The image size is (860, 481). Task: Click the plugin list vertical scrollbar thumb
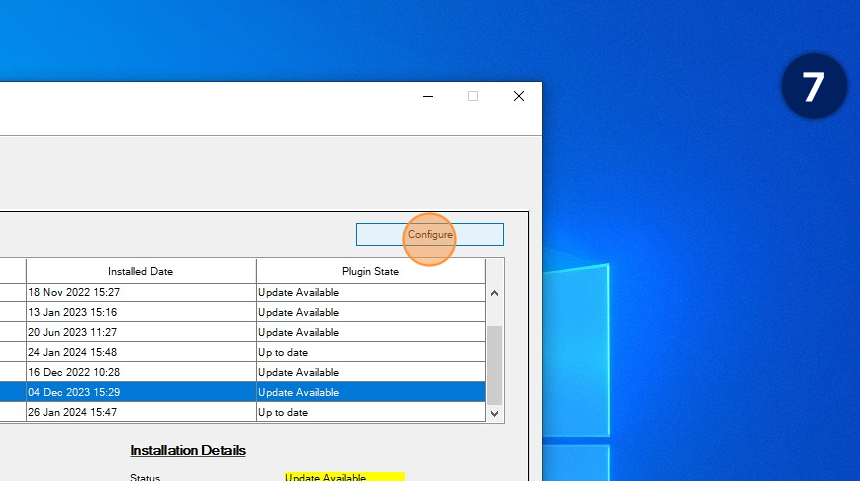(494, 362)
